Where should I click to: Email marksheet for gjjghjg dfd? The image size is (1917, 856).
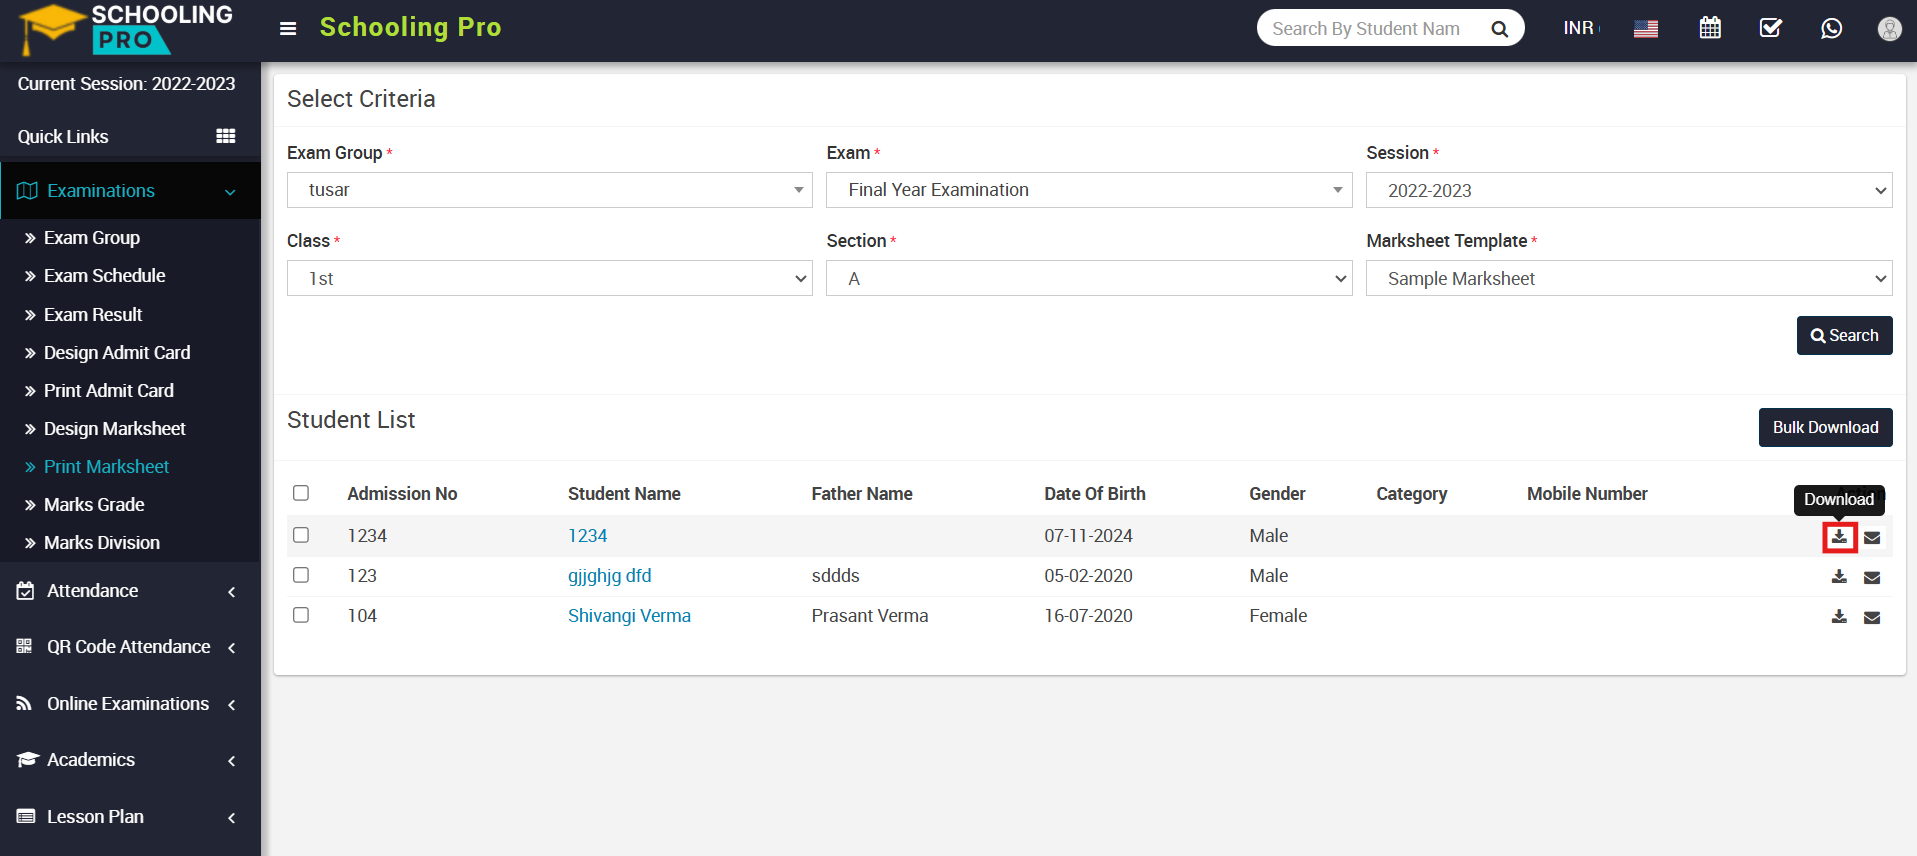[x=1872, y=578]
